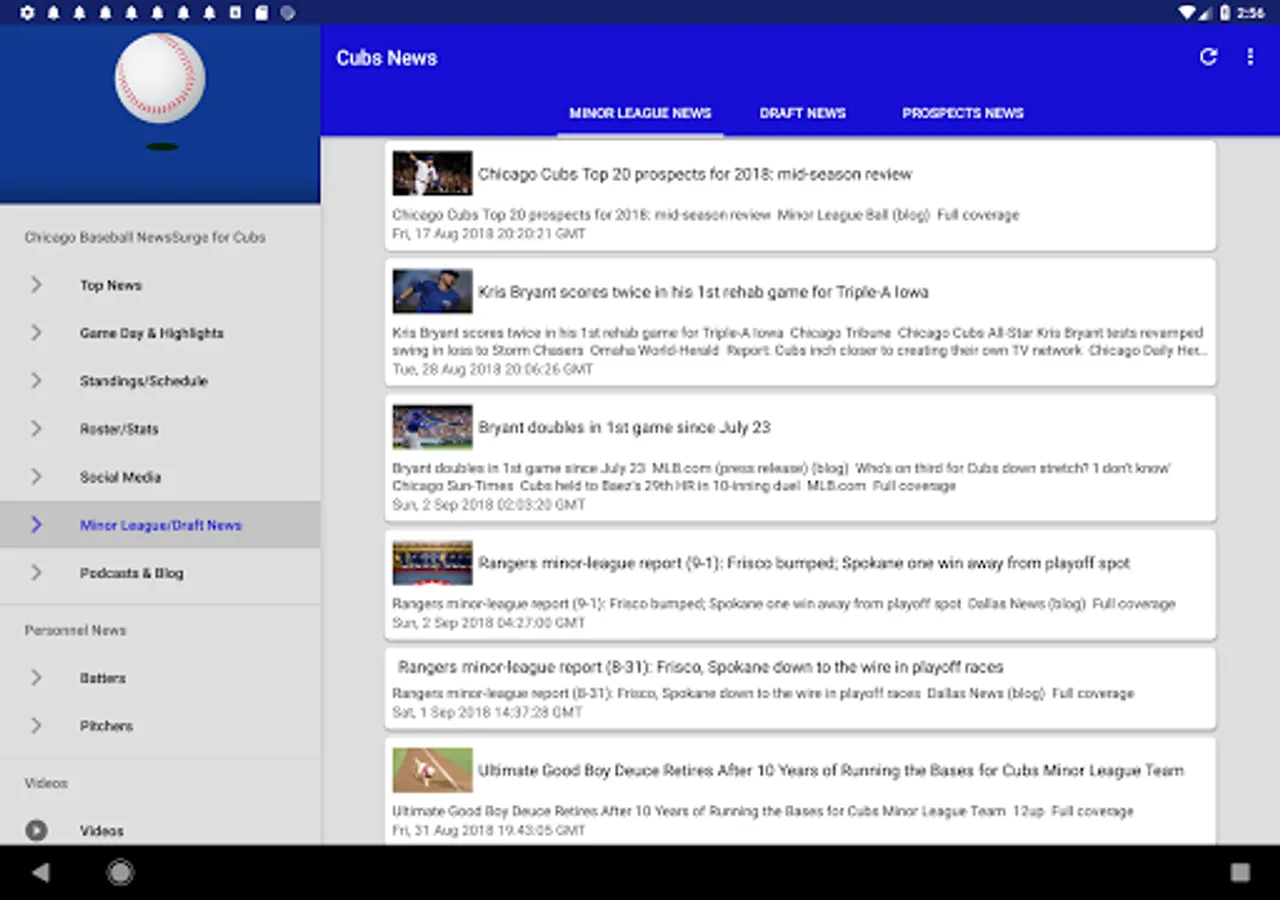Tap the baseball logo in the drawer
Screen dimensions: 1280x900
tap(160, 79)
